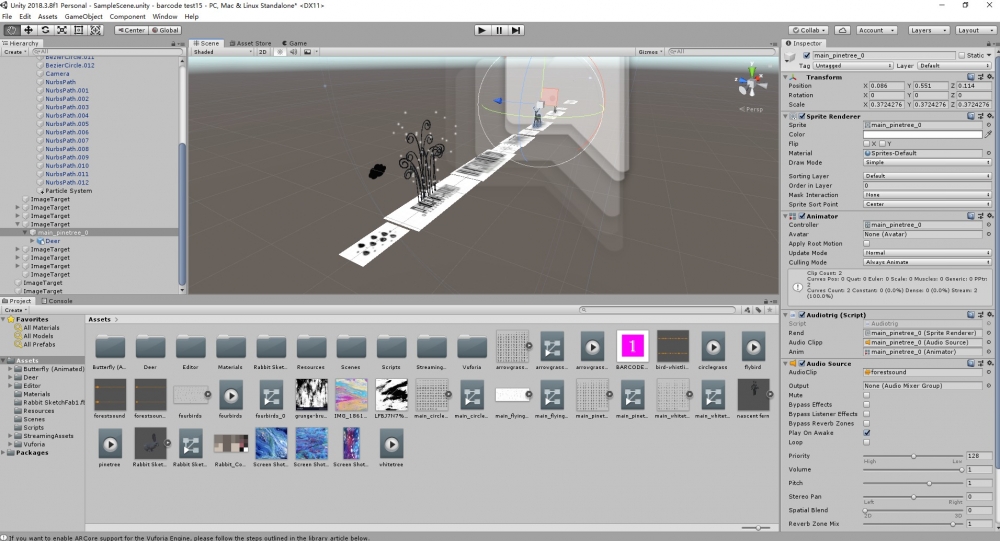Click the Sprite Renderer color swatch
The width and height of the screenshot is (1000, 541).
(922, 135)
